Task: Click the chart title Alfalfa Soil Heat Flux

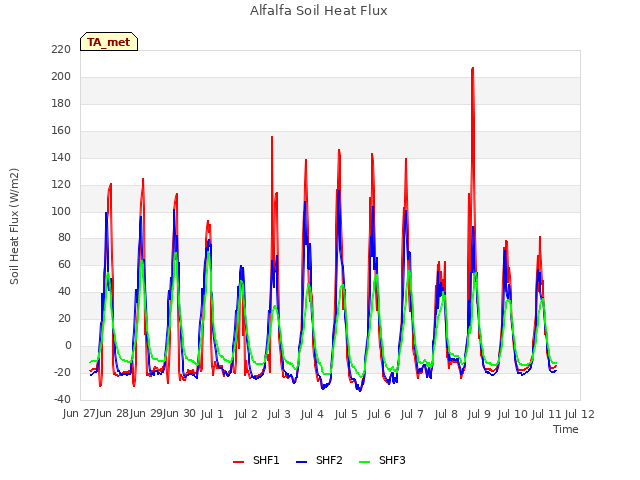Action: 319,10
